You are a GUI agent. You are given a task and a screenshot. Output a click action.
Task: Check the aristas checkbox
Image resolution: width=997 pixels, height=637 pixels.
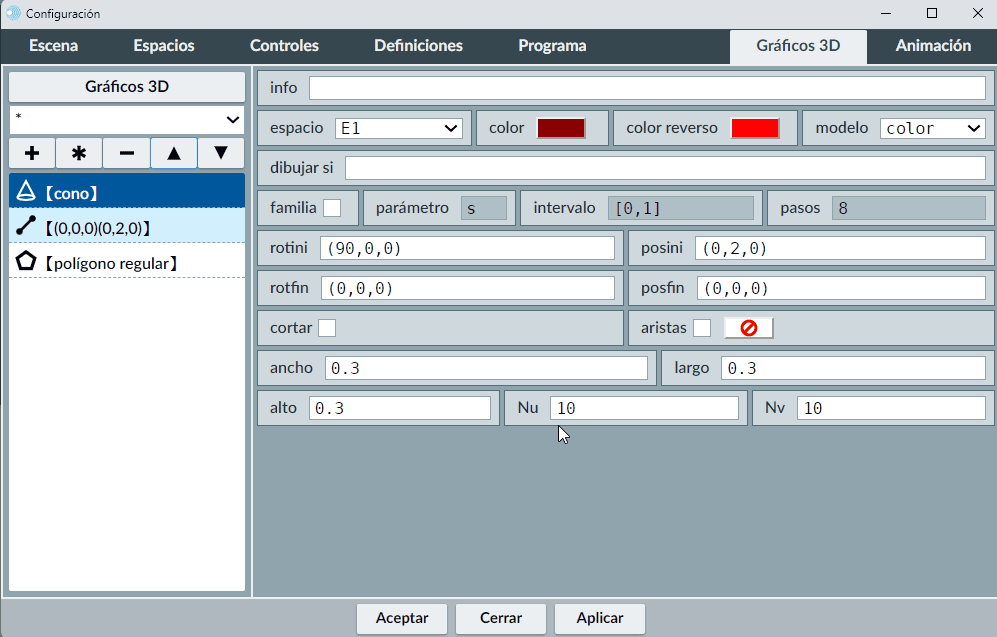click(702, 328)
